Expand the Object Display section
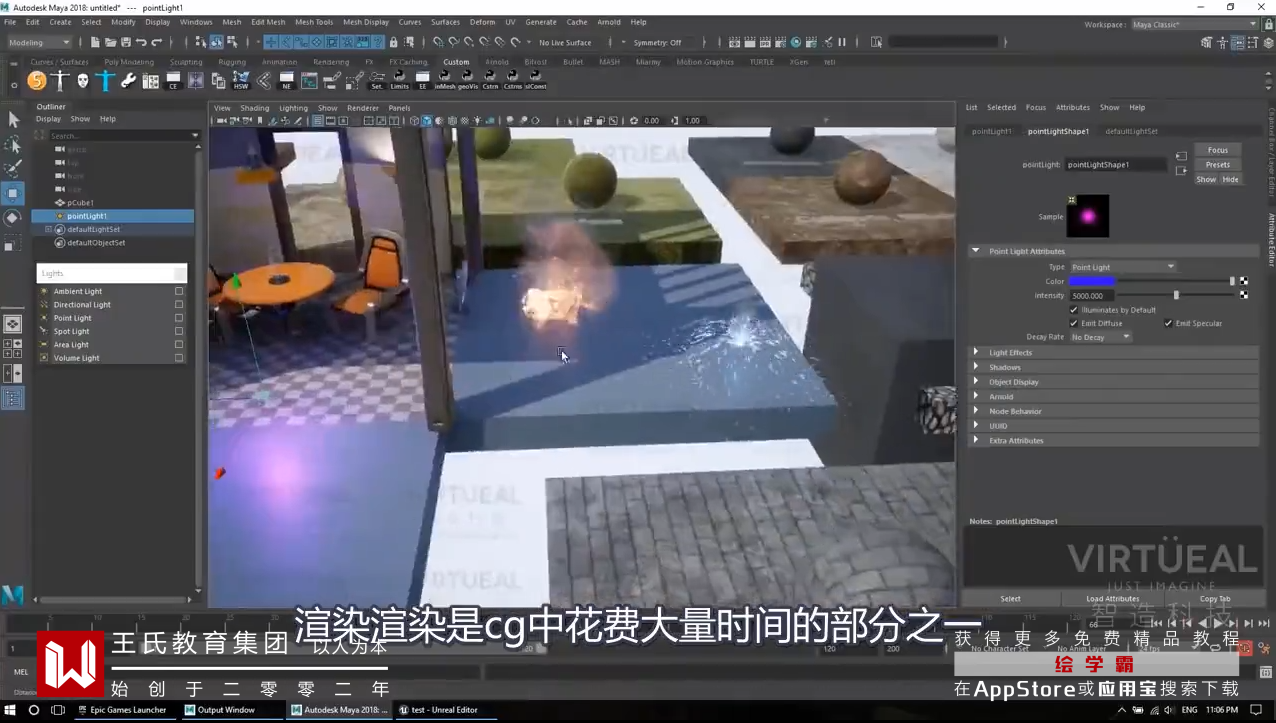The height and width of the screenshot is (723, 1276). point(976,381)
